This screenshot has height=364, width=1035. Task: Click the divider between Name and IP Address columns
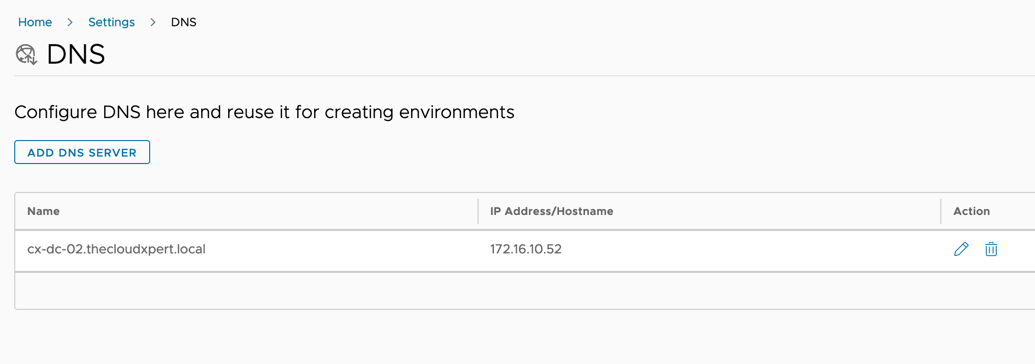coord(478,211)
